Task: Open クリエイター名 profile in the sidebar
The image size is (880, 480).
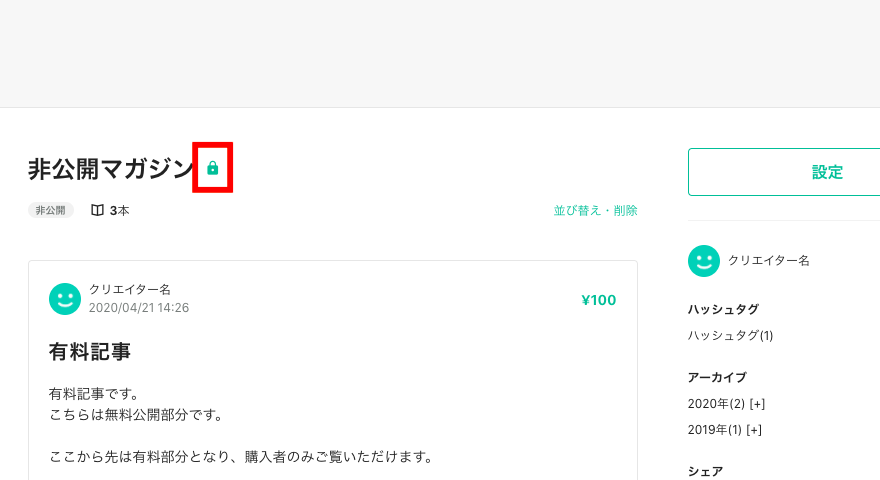Action: point(768,260)
